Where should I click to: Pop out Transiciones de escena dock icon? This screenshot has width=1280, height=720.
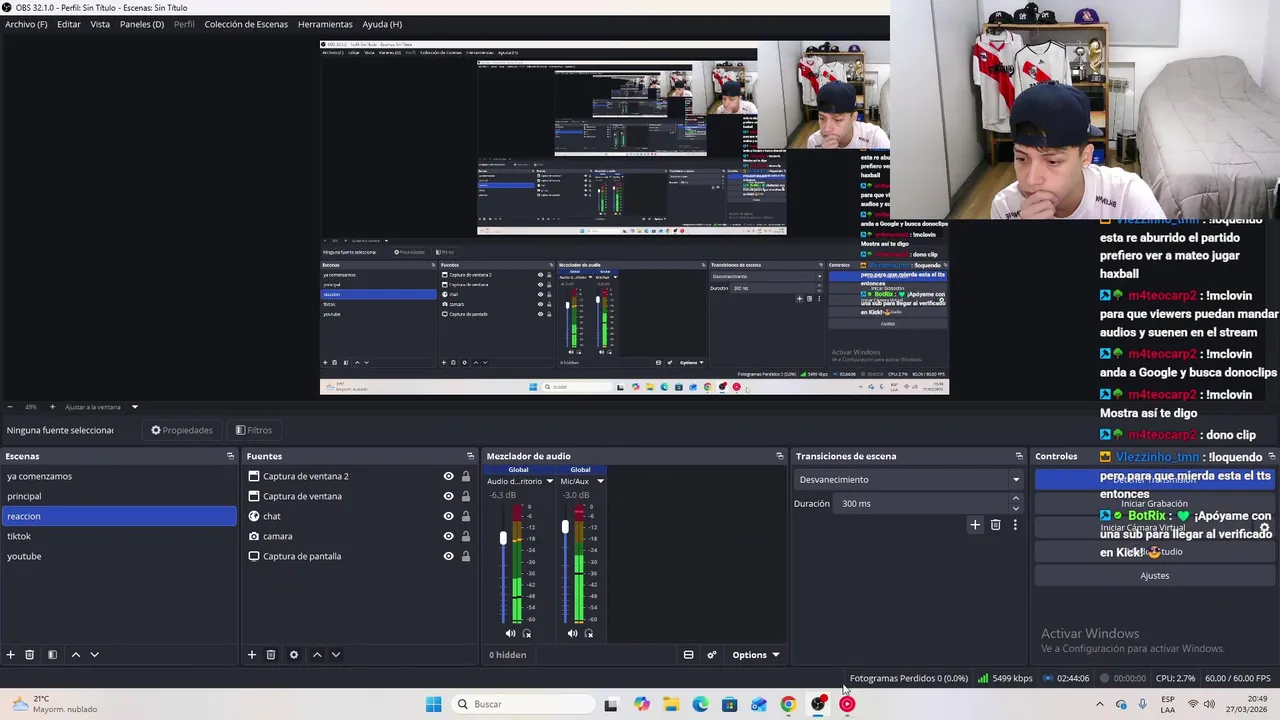[1019, 456]
